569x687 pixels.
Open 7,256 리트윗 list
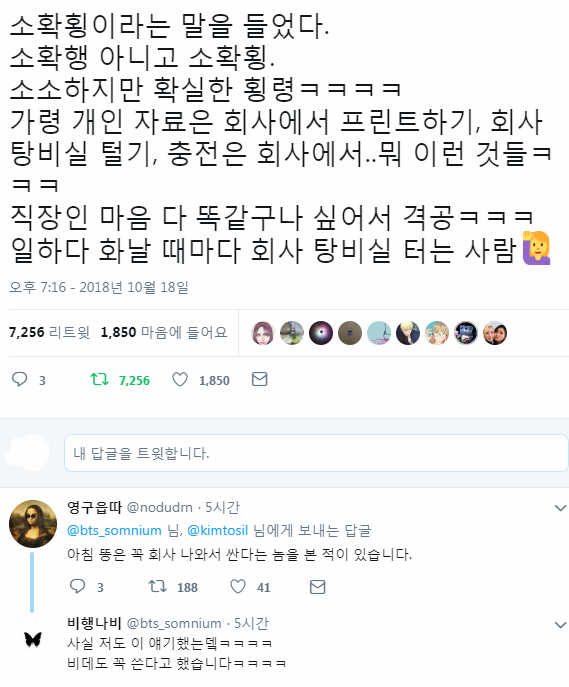coord(49,332)
